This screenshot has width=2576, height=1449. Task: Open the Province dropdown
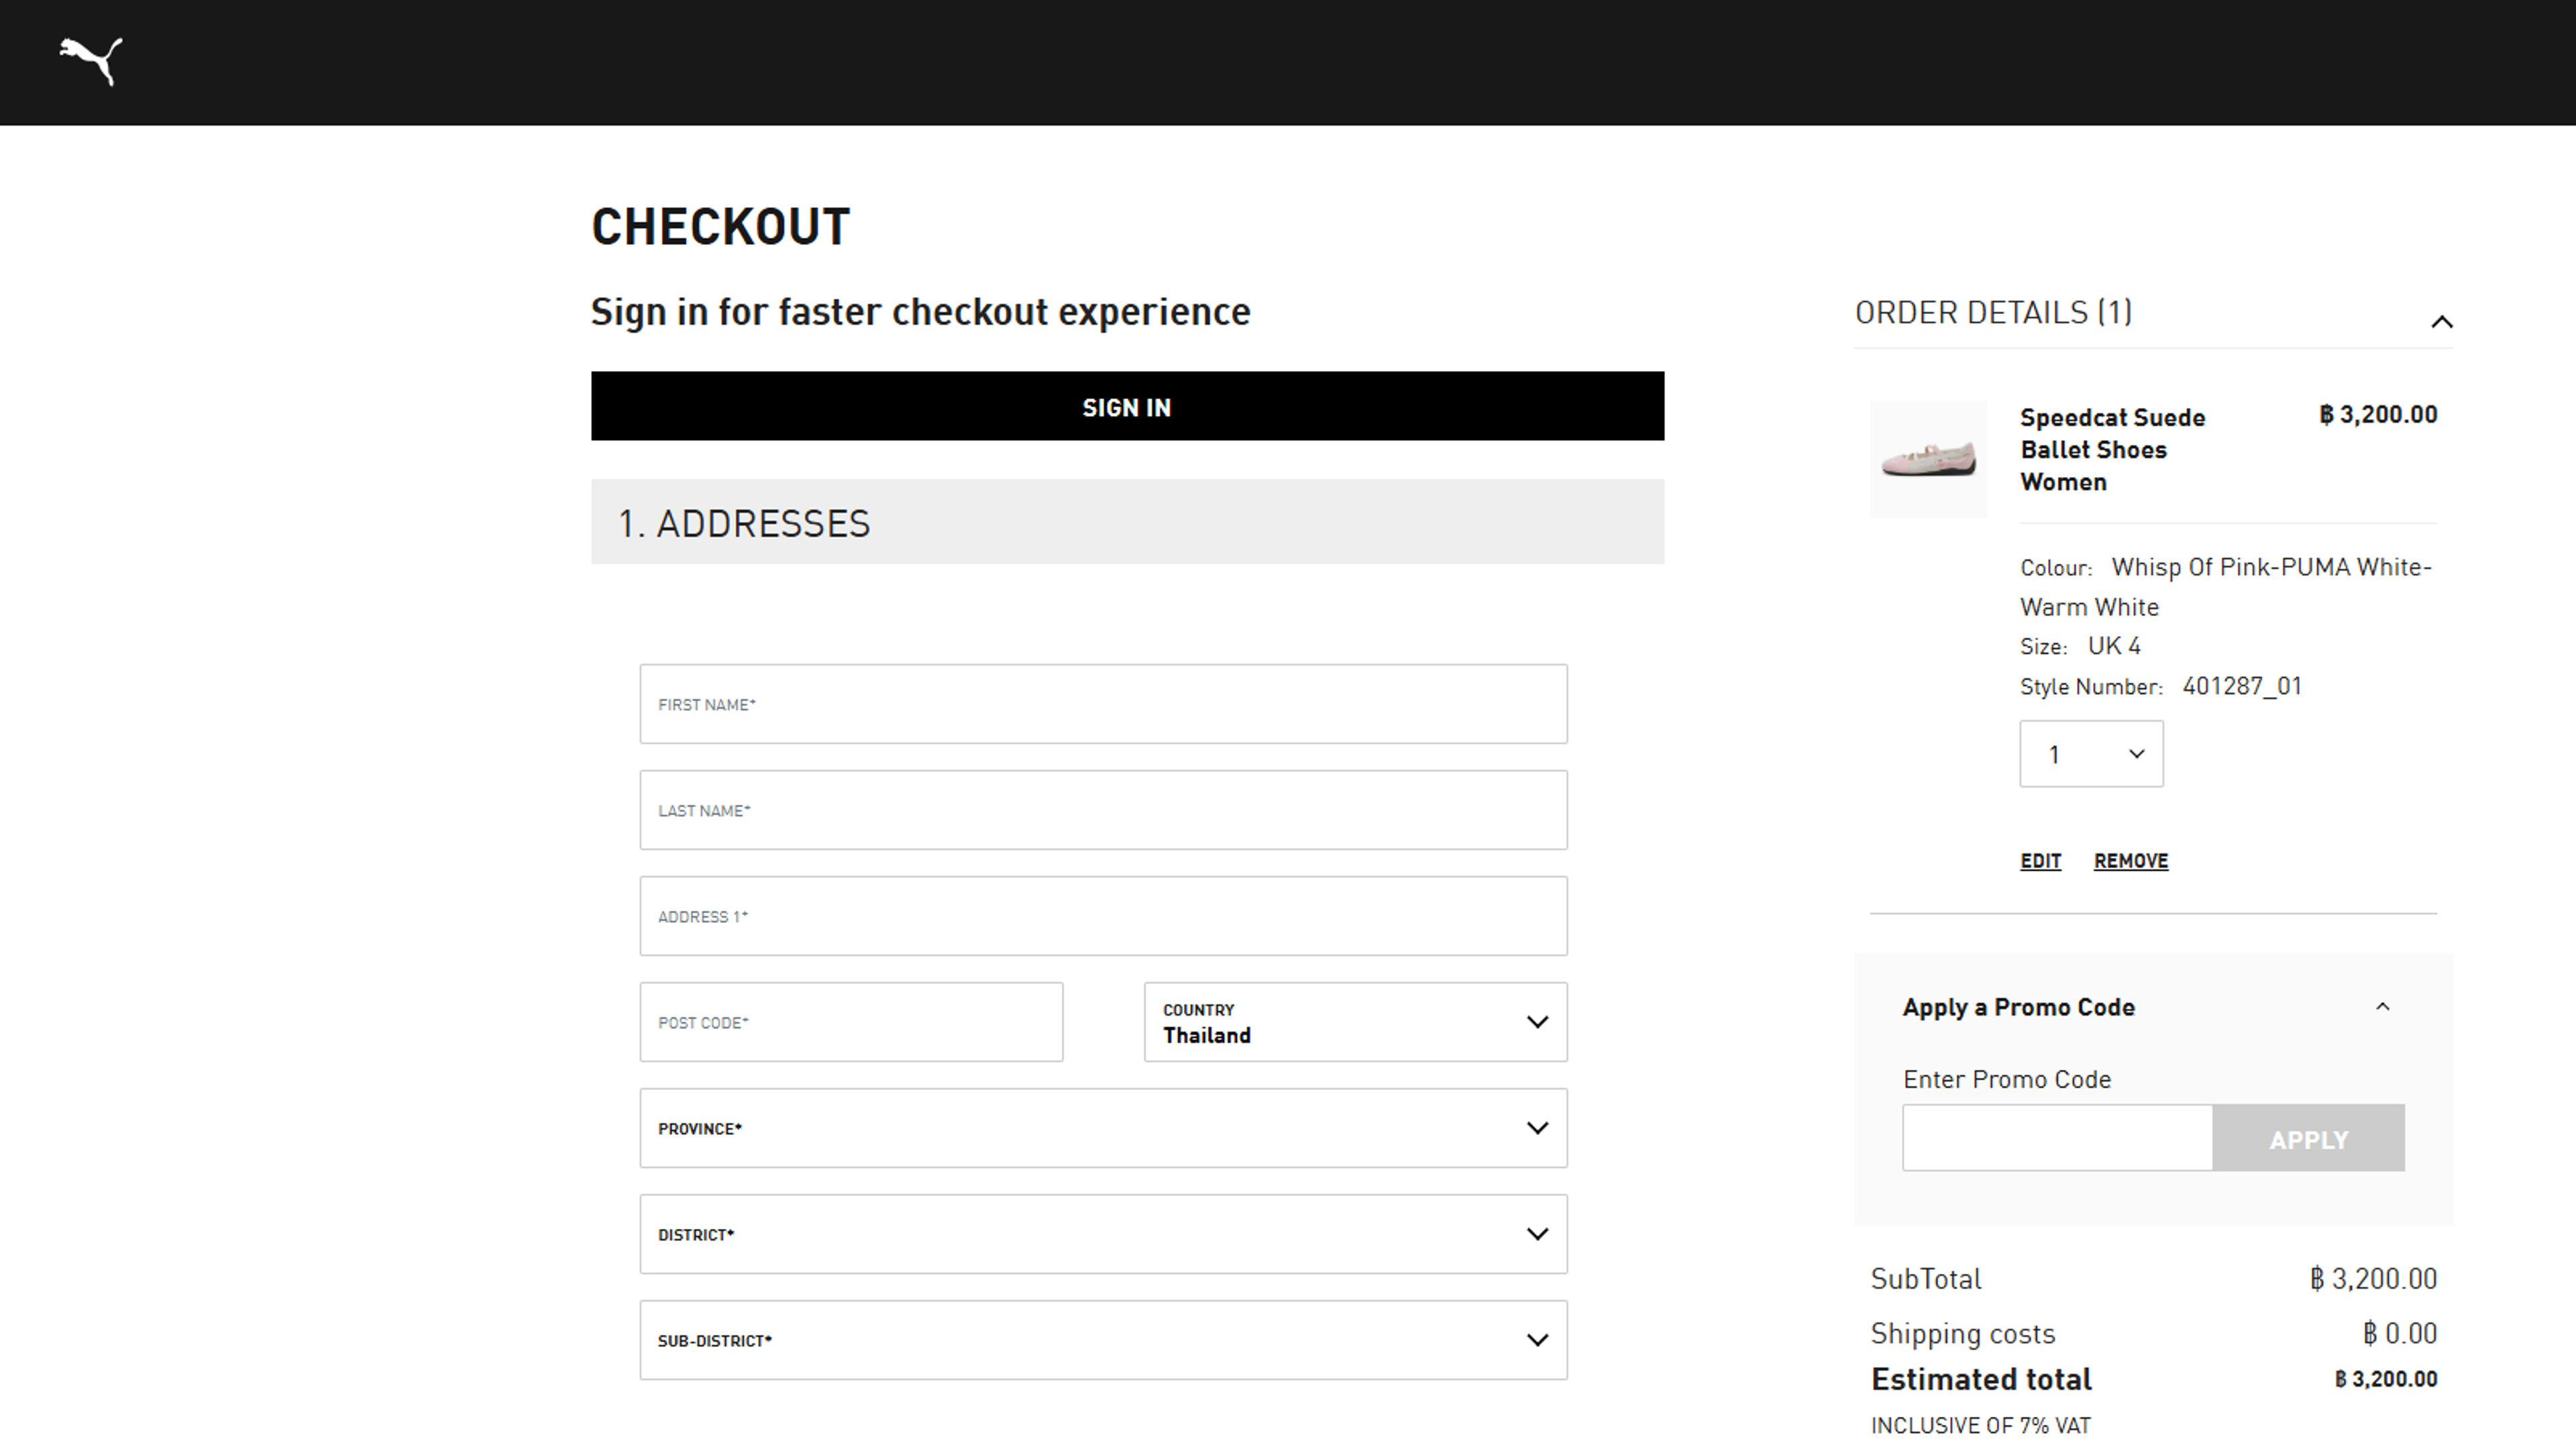1102,1128
